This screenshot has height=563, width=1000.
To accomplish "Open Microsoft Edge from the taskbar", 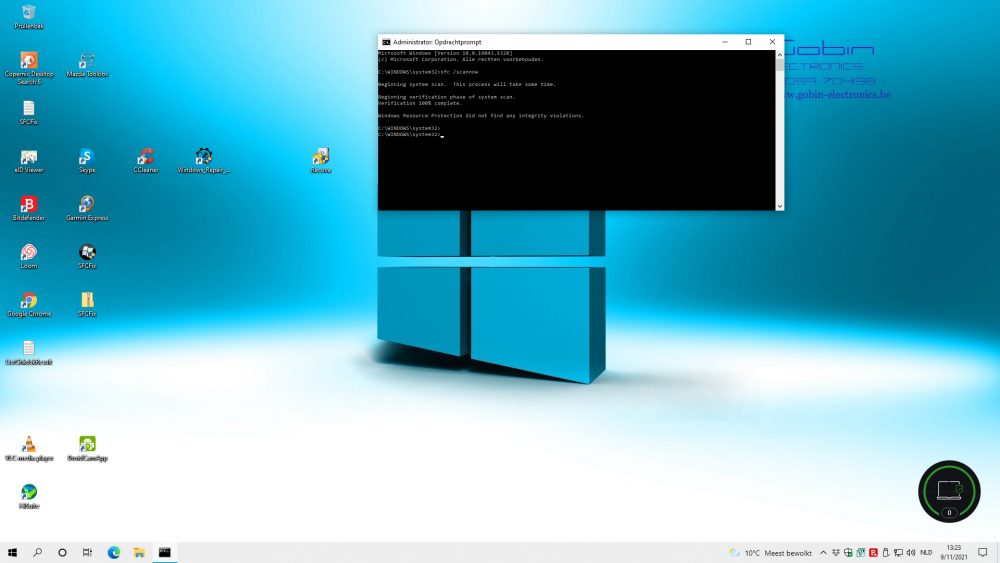I will 113,552.
